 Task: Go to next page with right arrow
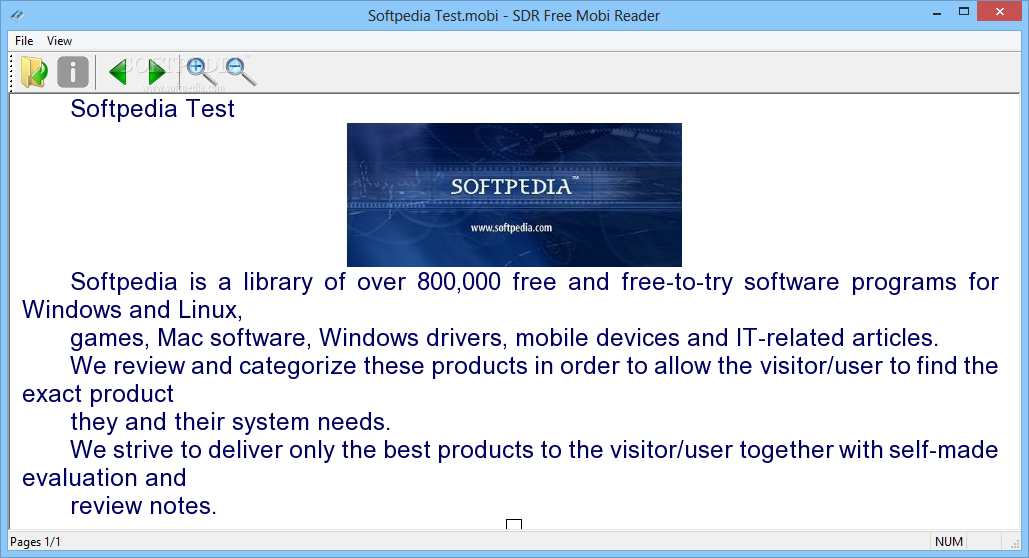click(x=156, y=72)
